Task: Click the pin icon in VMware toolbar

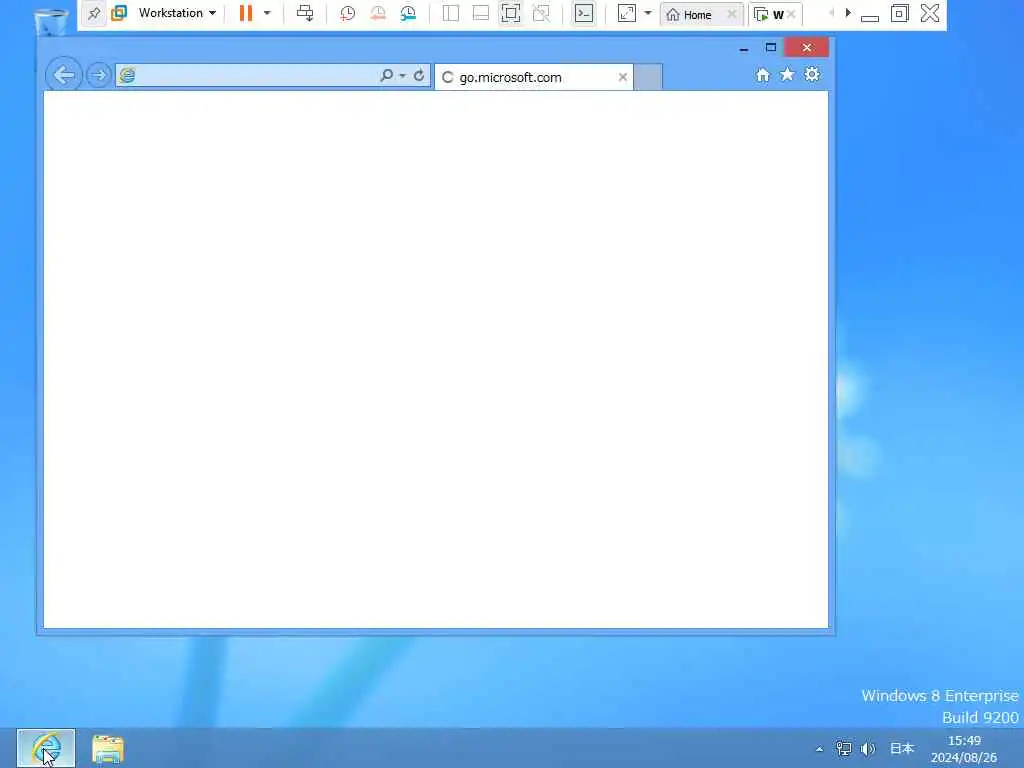Action: 94,13
